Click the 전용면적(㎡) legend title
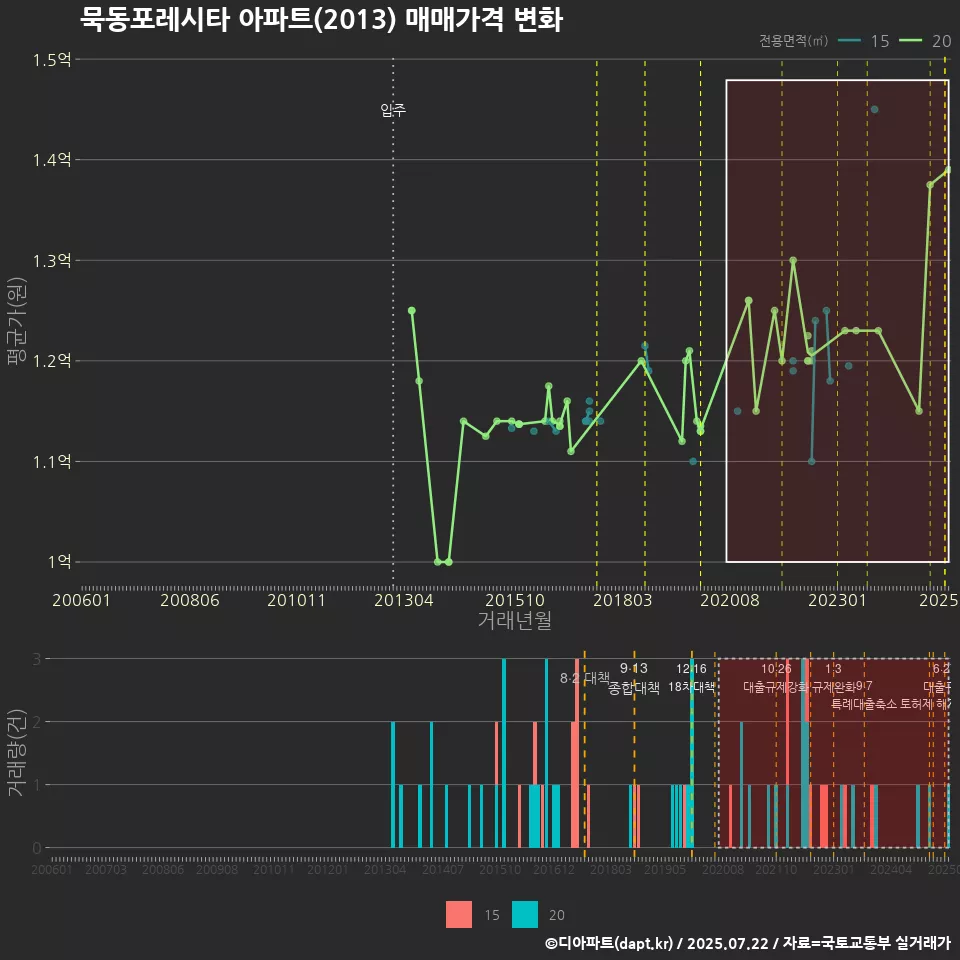 793,40
